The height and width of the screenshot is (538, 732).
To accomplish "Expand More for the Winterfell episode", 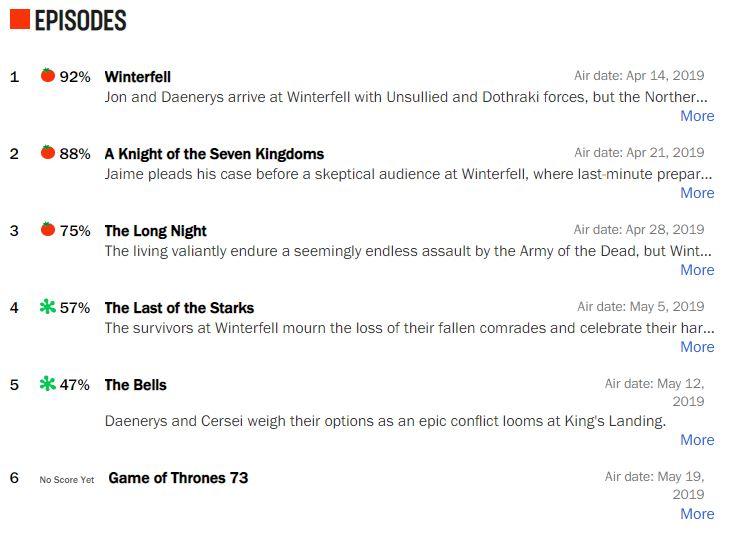I will pos(697,116).
